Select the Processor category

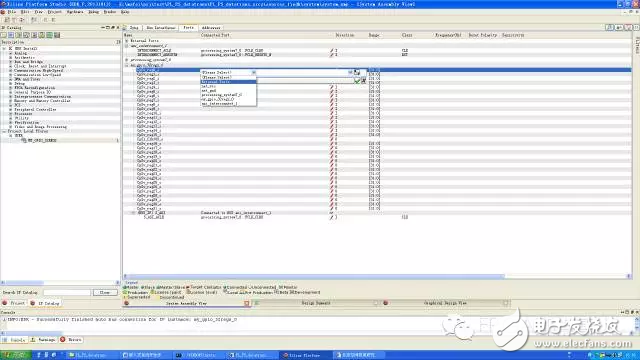click(x=23, y=114)
